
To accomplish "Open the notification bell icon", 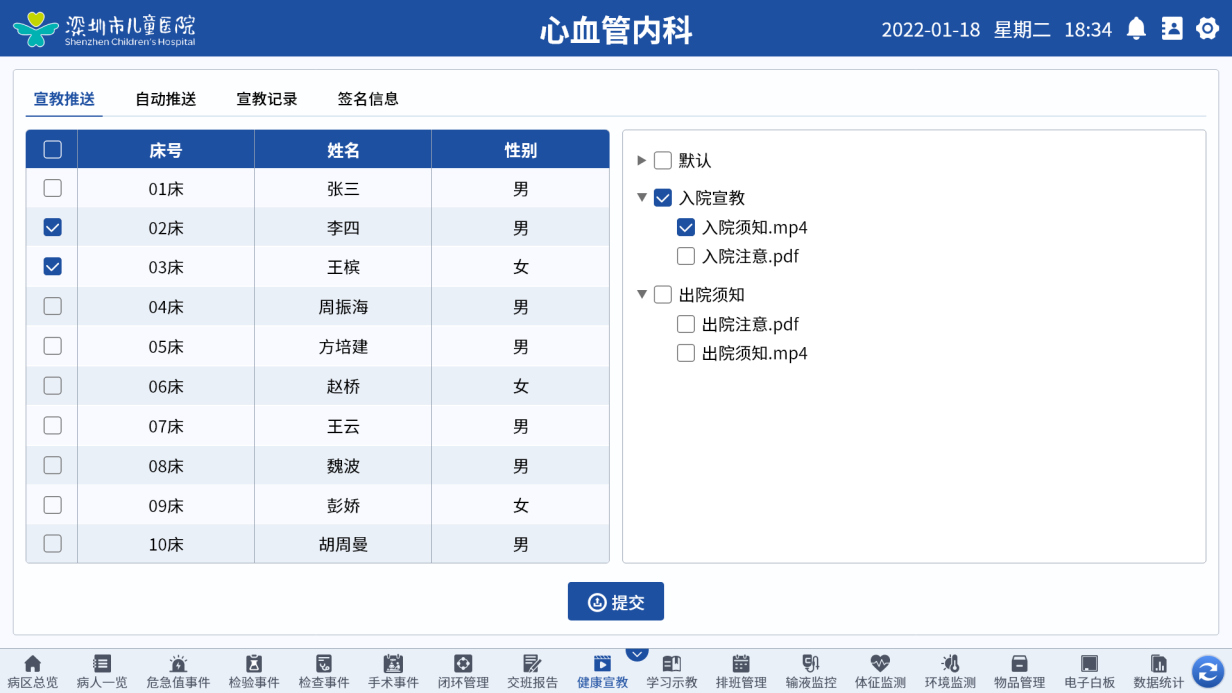I will point(1136,29).
